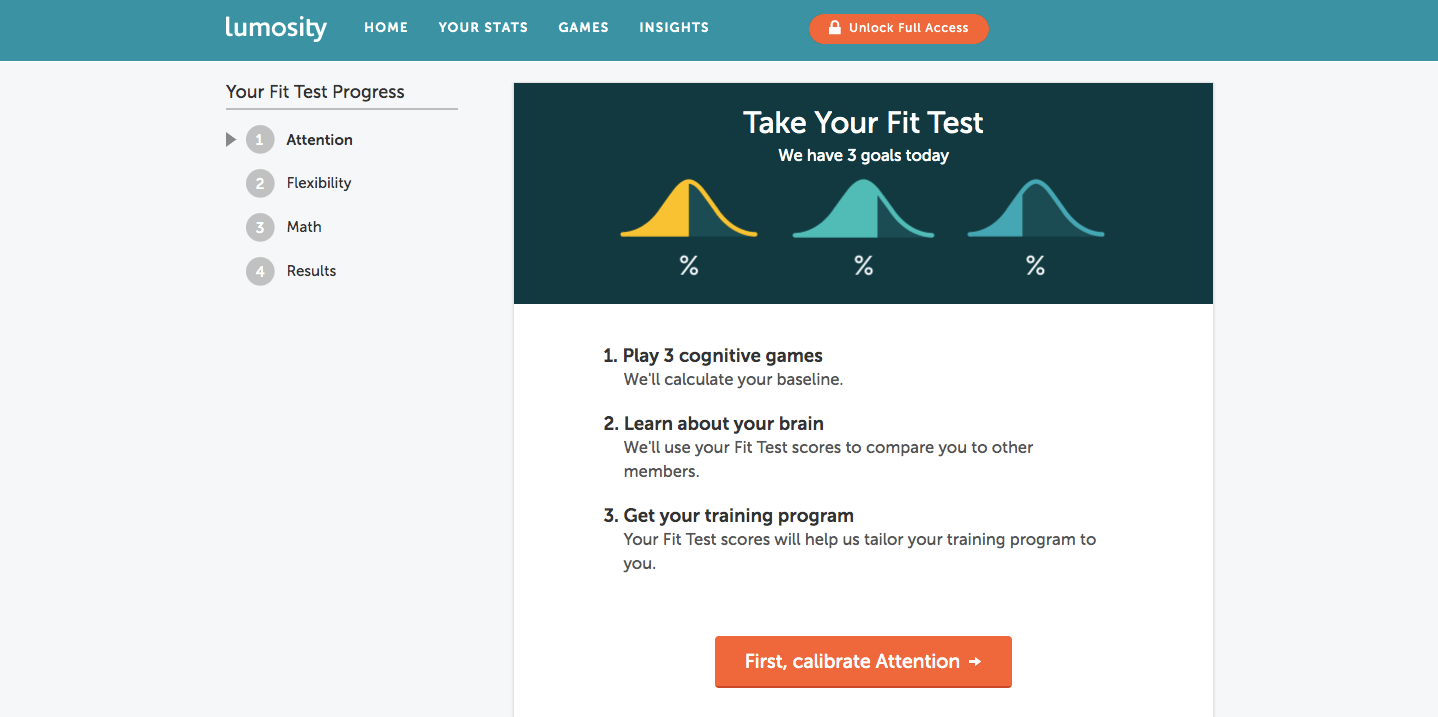1438x717 pixels.
Task: Select Flexibility in Fit Test progress
Action: pyautogui.click(x=319, y=183)
